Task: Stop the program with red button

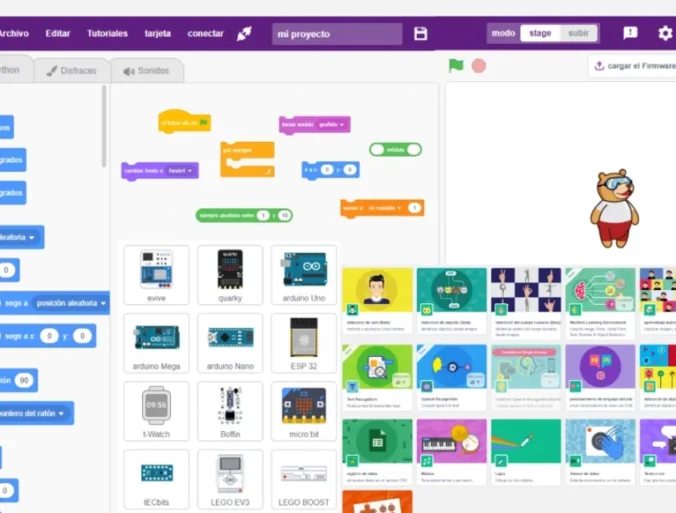Action: (479, 66)
